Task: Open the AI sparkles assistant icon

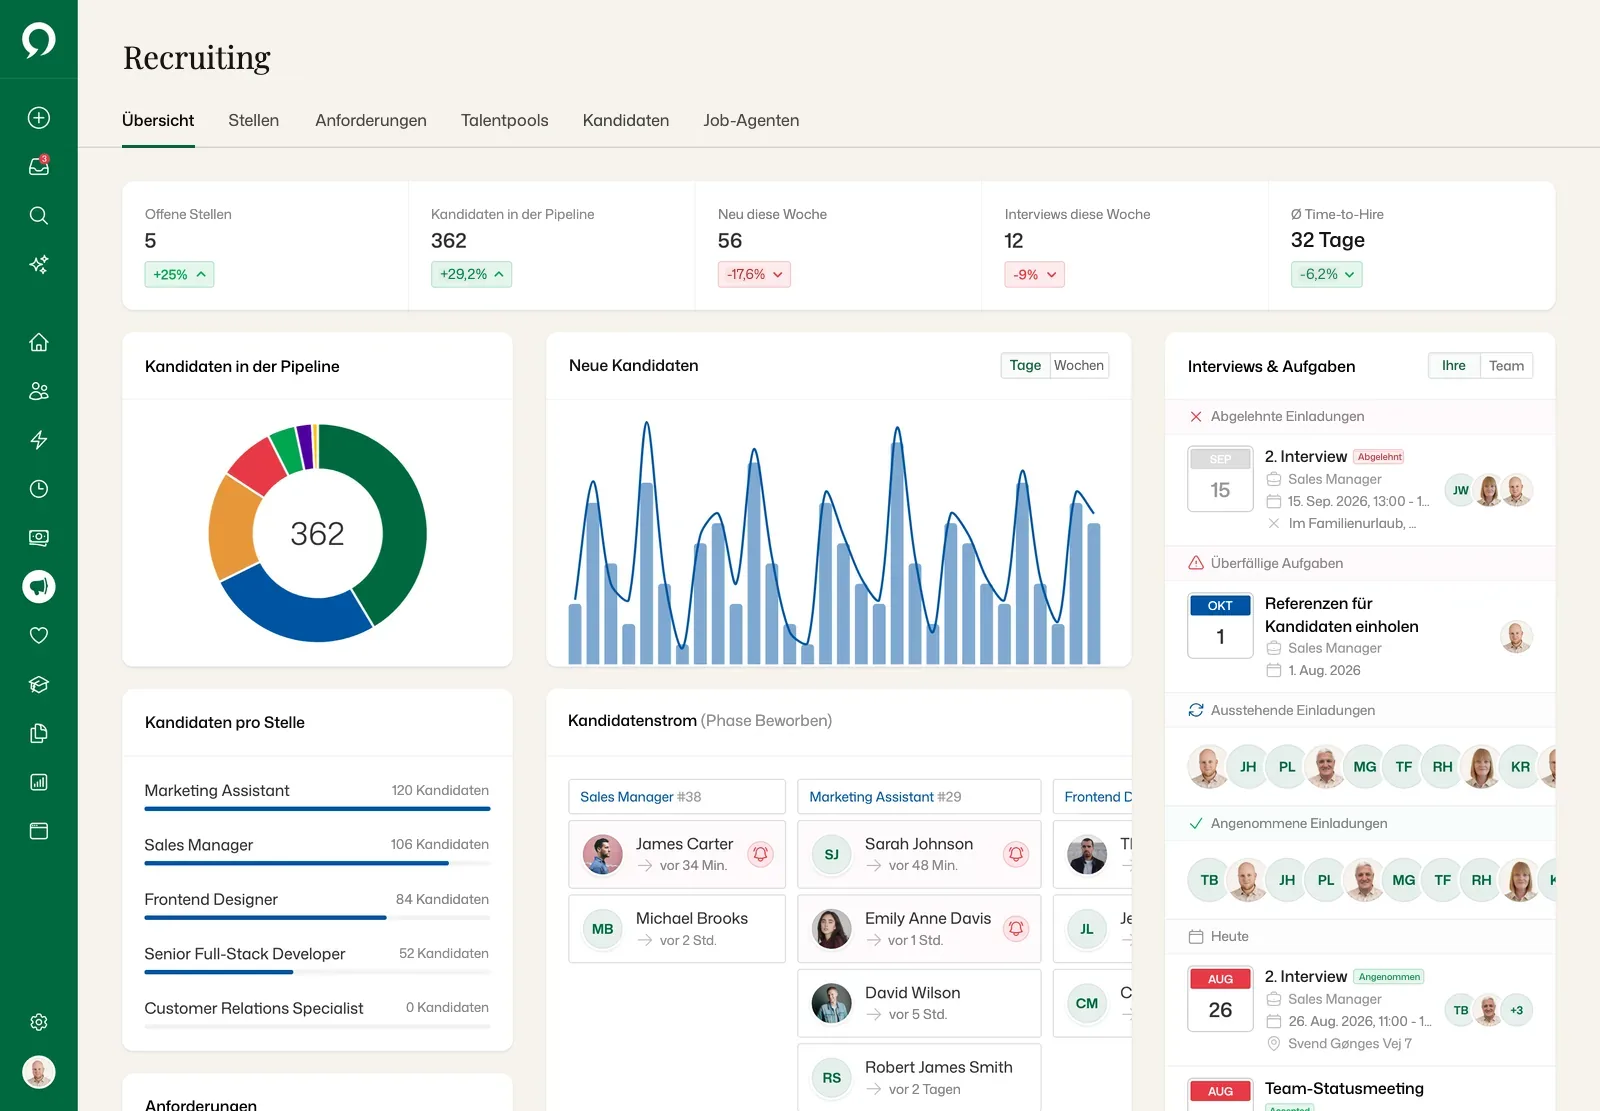Action: (x=39, y=264)
